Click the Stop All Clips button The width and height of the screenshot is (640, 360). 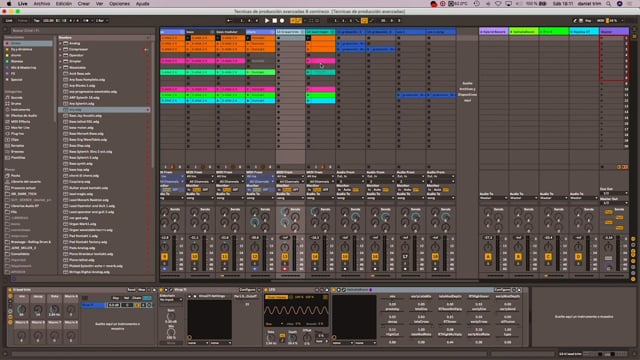coord(602,167)
